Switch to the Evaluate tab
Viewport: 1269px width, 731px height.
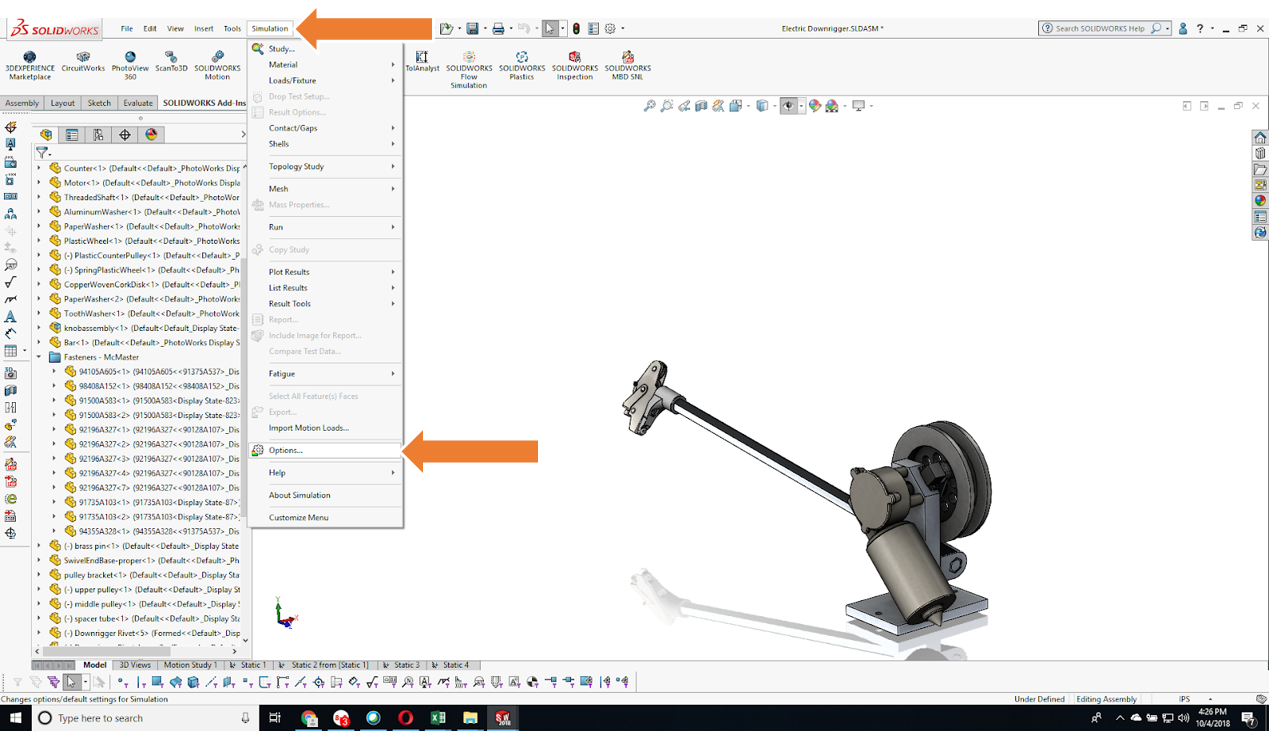pyautogui.click(x=138, y=103)
